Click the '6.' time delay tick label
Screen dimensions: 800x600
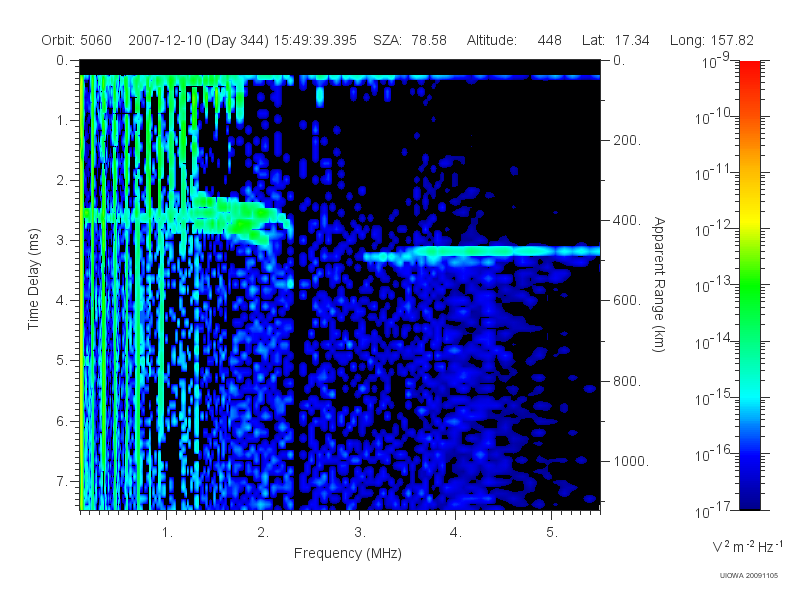coord(62,421)
